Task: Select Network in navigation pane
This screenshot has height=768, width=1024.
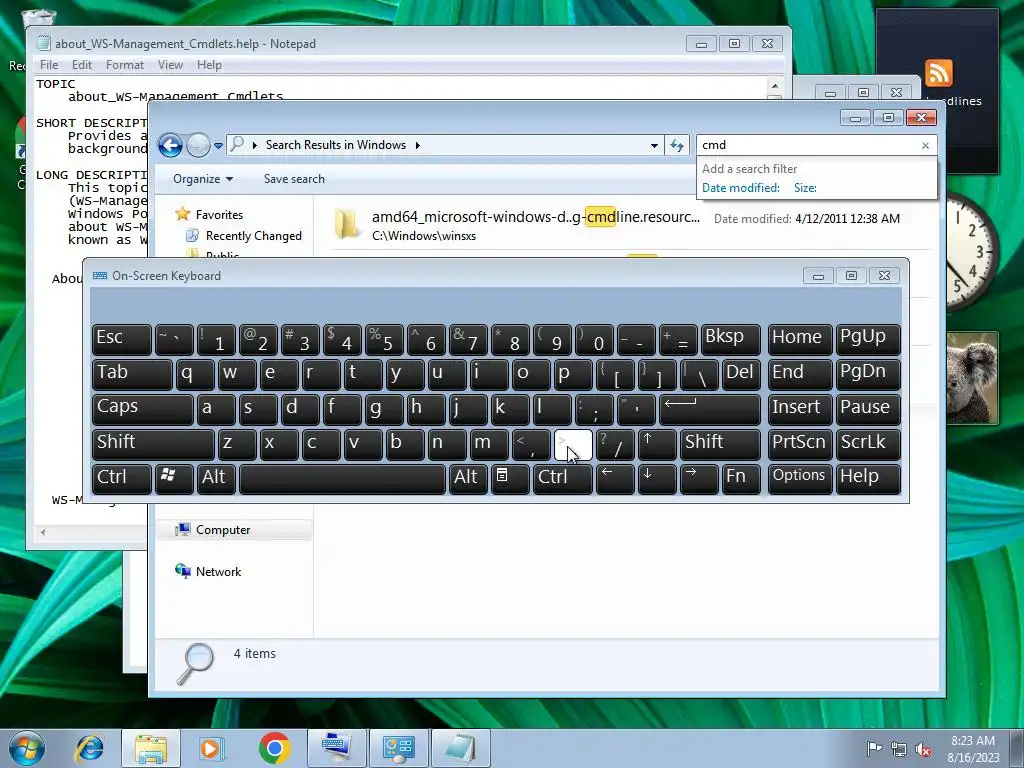Action: click(x=218, y=571)
